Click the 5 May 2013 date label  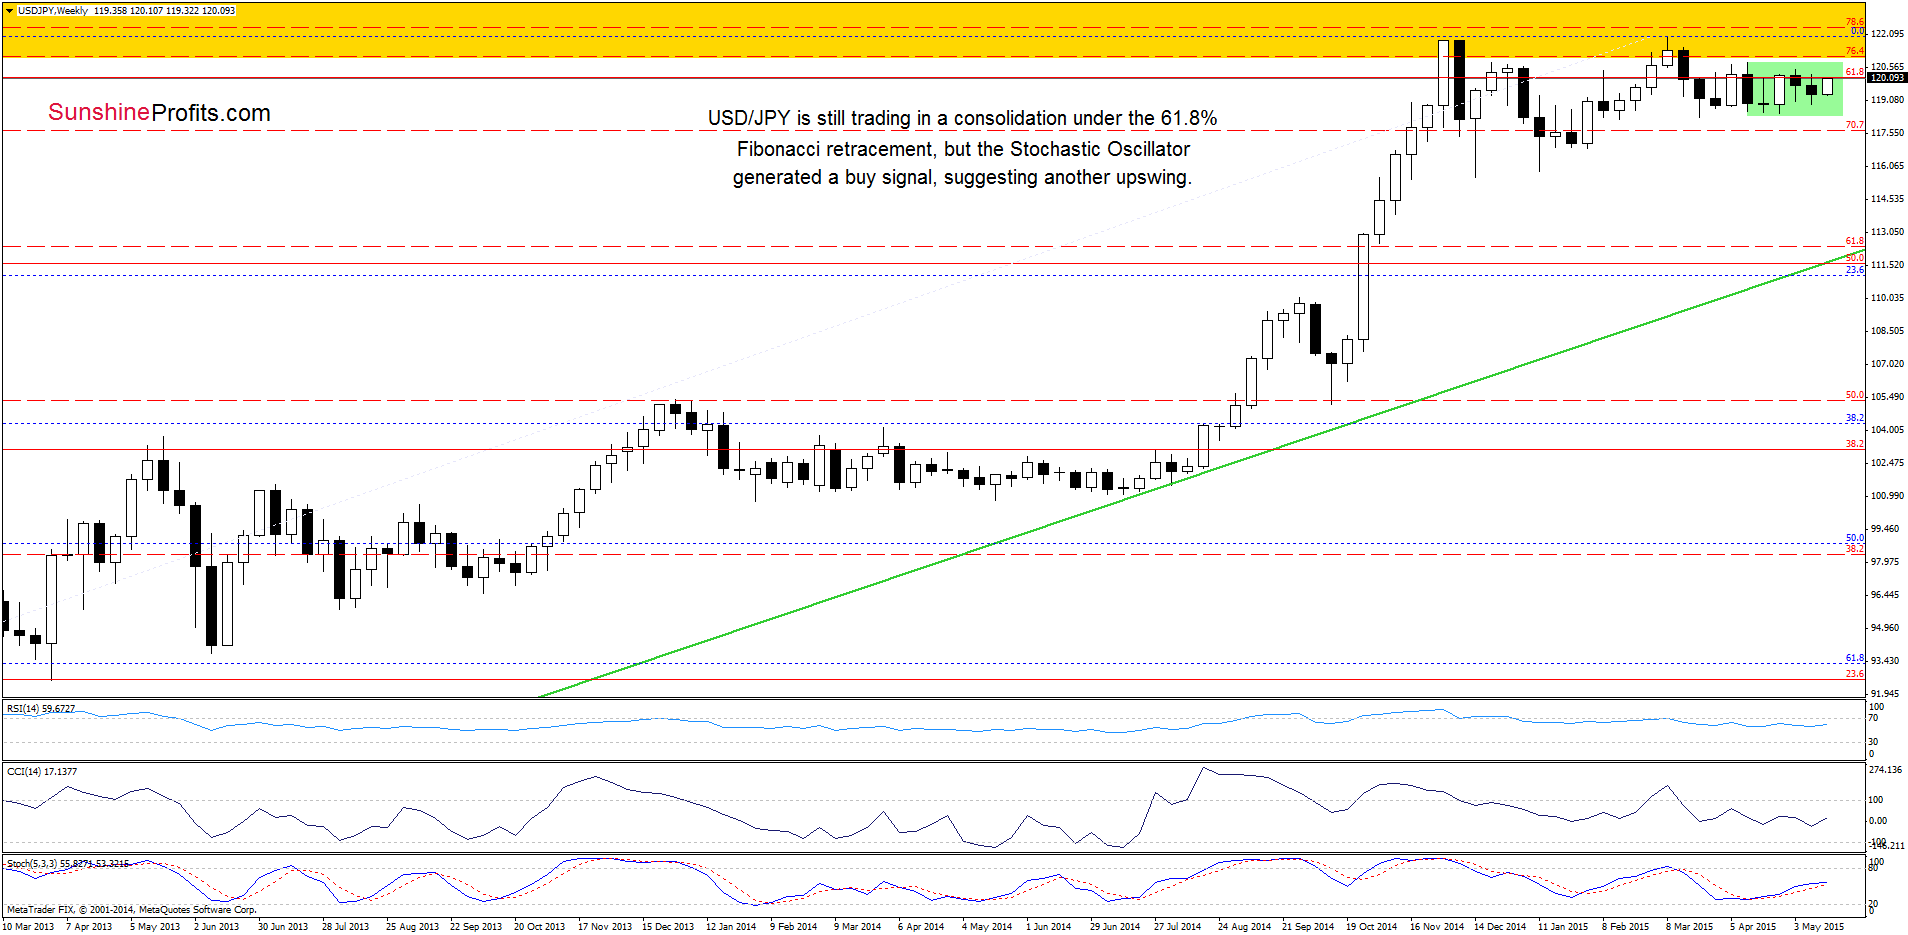(x=155, y=927)
